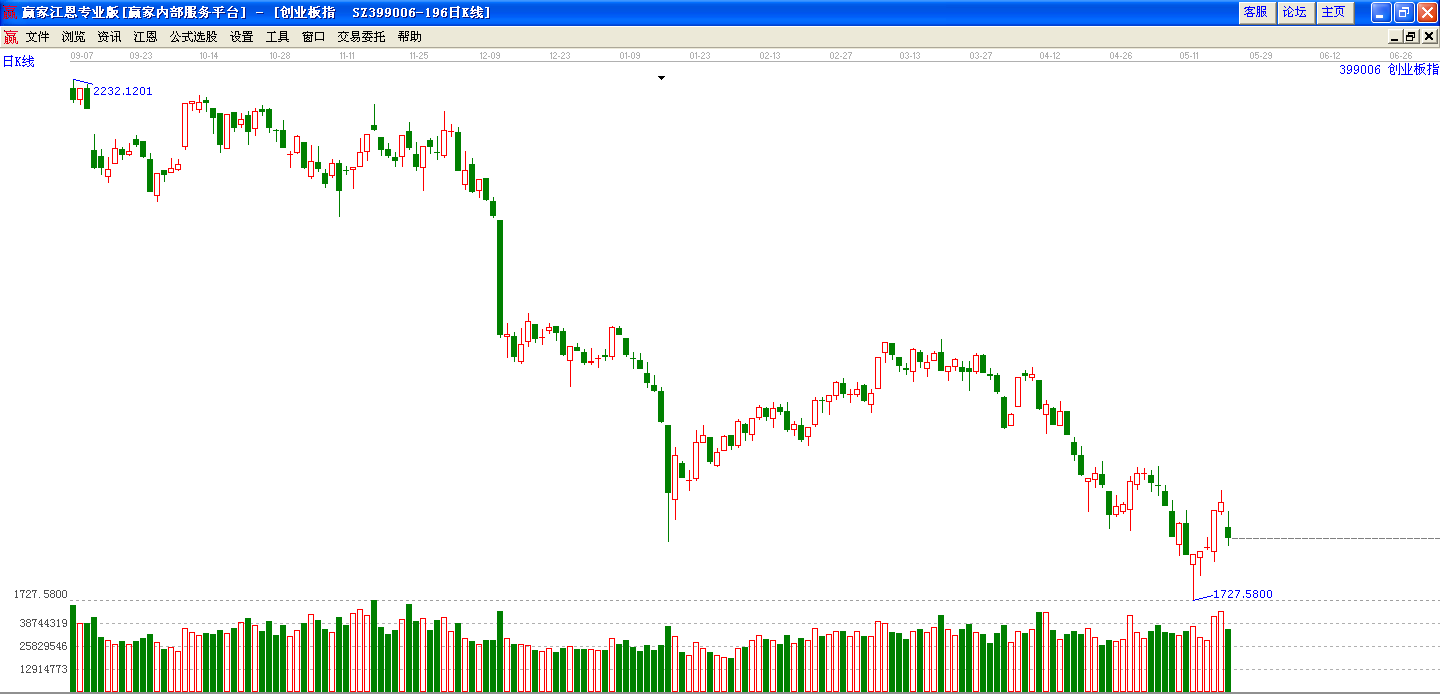The image size is (1440, 695).
Task: Open the 设置 menu
Action: (x=241, y=36)
